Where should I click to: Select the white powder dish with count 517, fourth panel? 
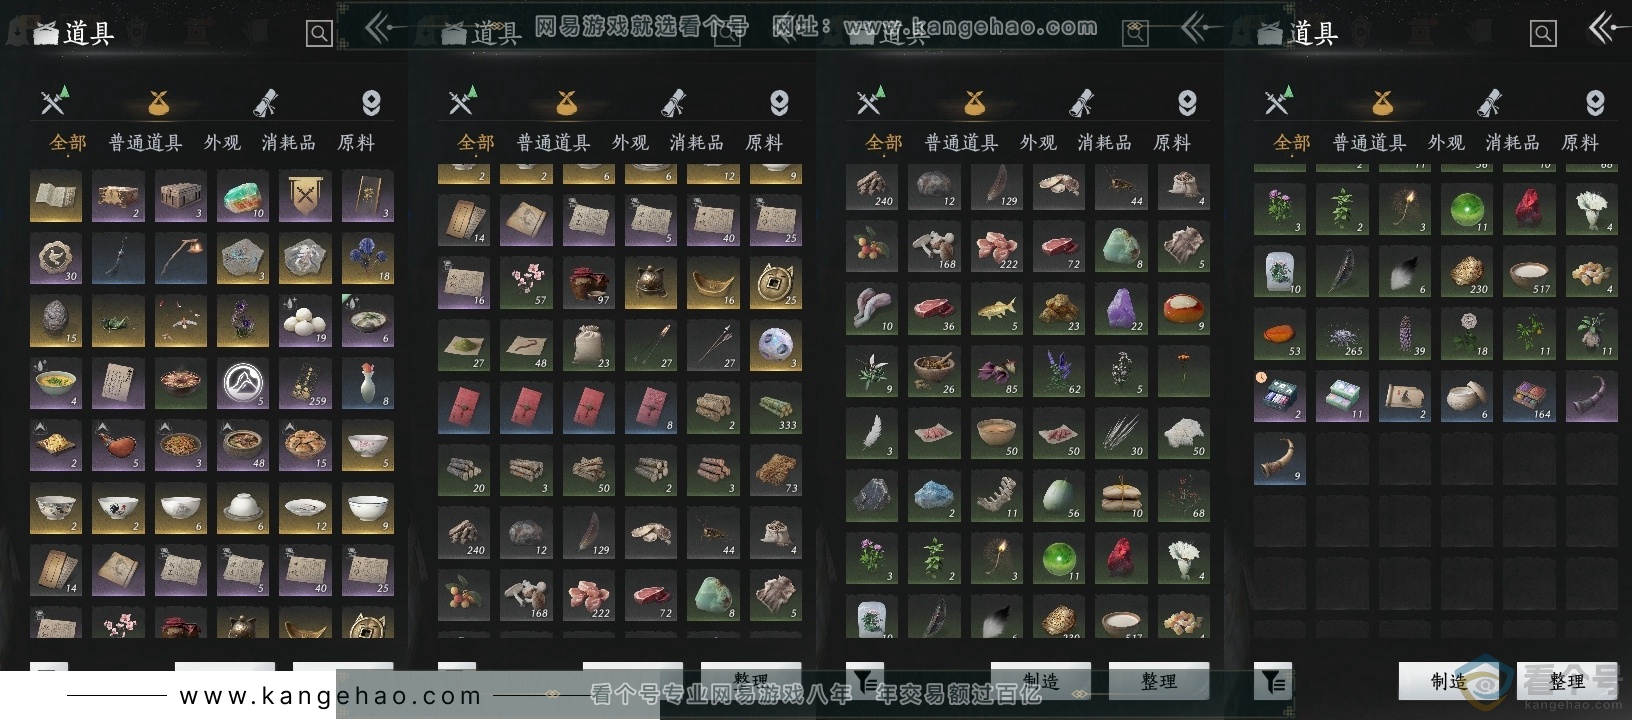tap(1530, 272)
